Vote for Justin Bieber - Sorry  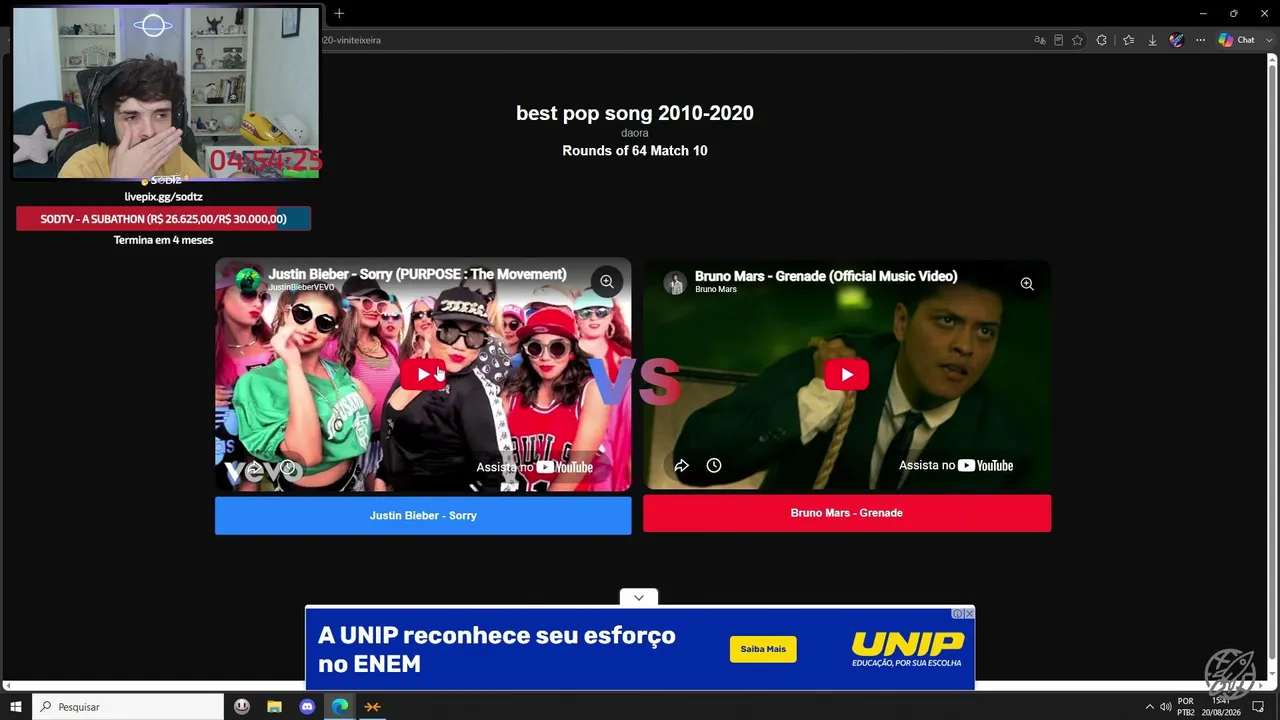[x=423, y=516]
